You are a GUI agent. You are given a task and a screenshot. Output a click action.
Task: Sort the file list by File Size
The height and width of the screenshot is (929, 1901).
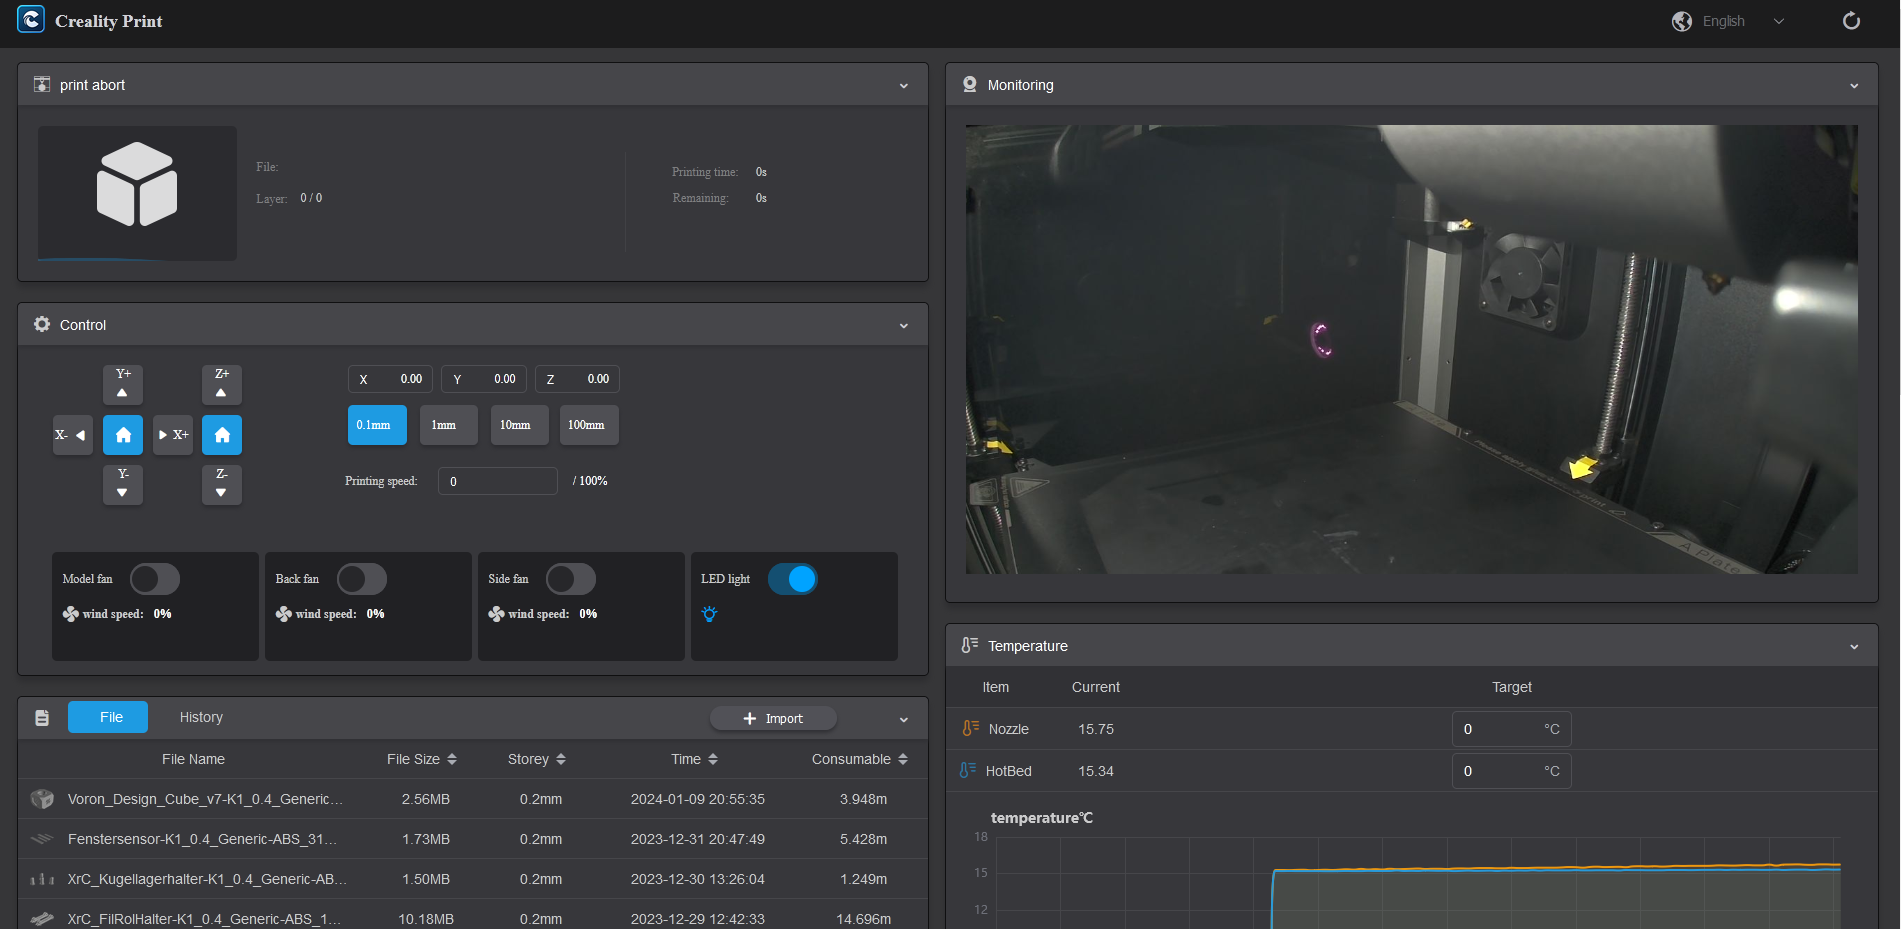click(x=422, y=759)
